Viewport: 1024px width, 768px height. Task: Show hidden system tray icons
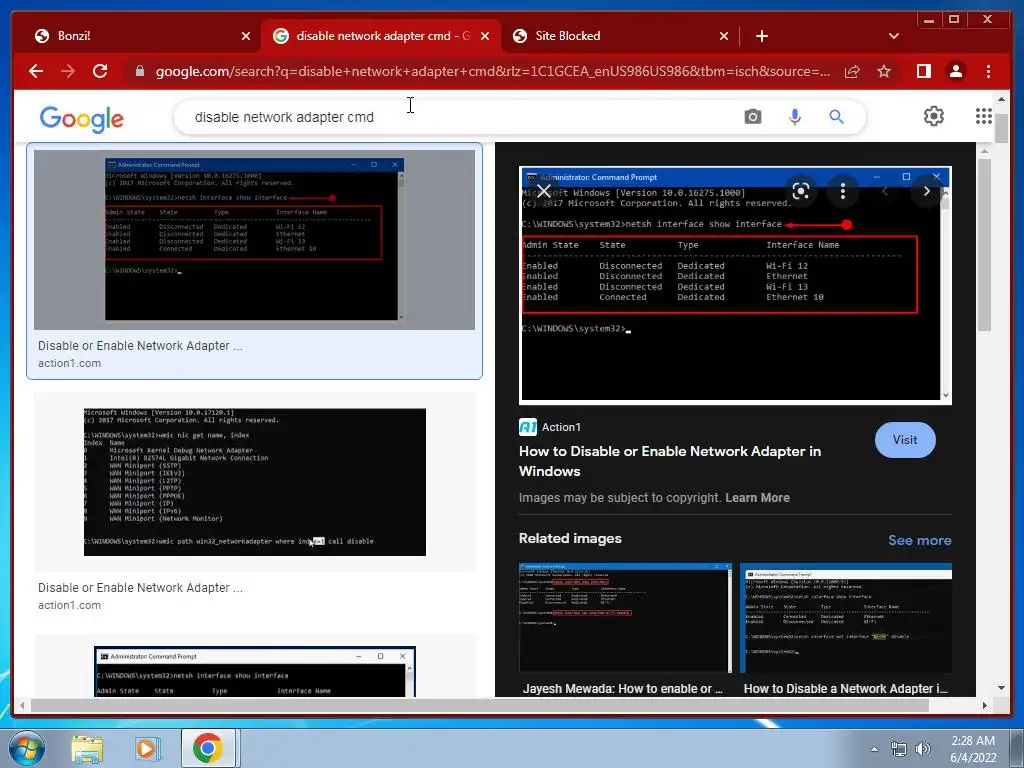[874, 749]
